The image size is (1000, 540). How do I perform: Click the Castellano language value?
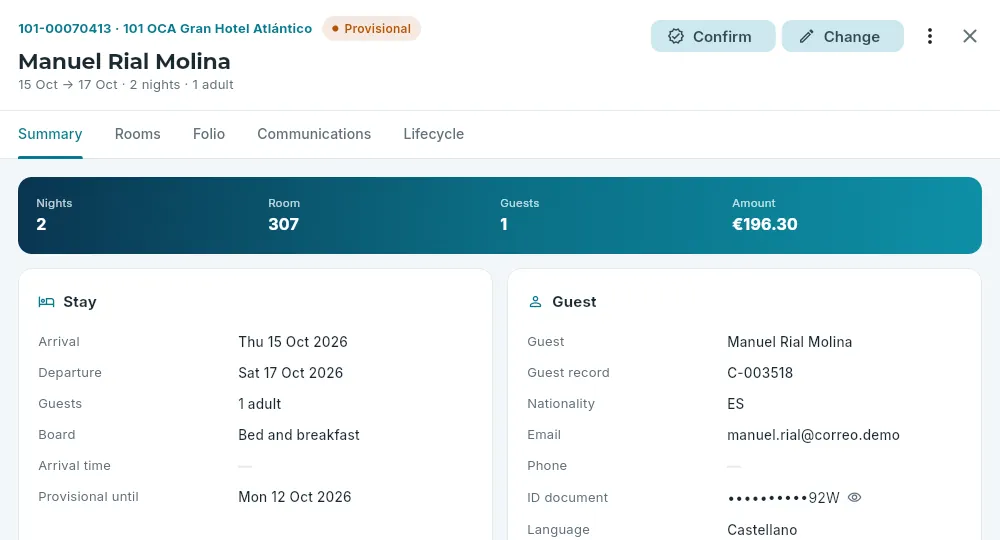762,530
